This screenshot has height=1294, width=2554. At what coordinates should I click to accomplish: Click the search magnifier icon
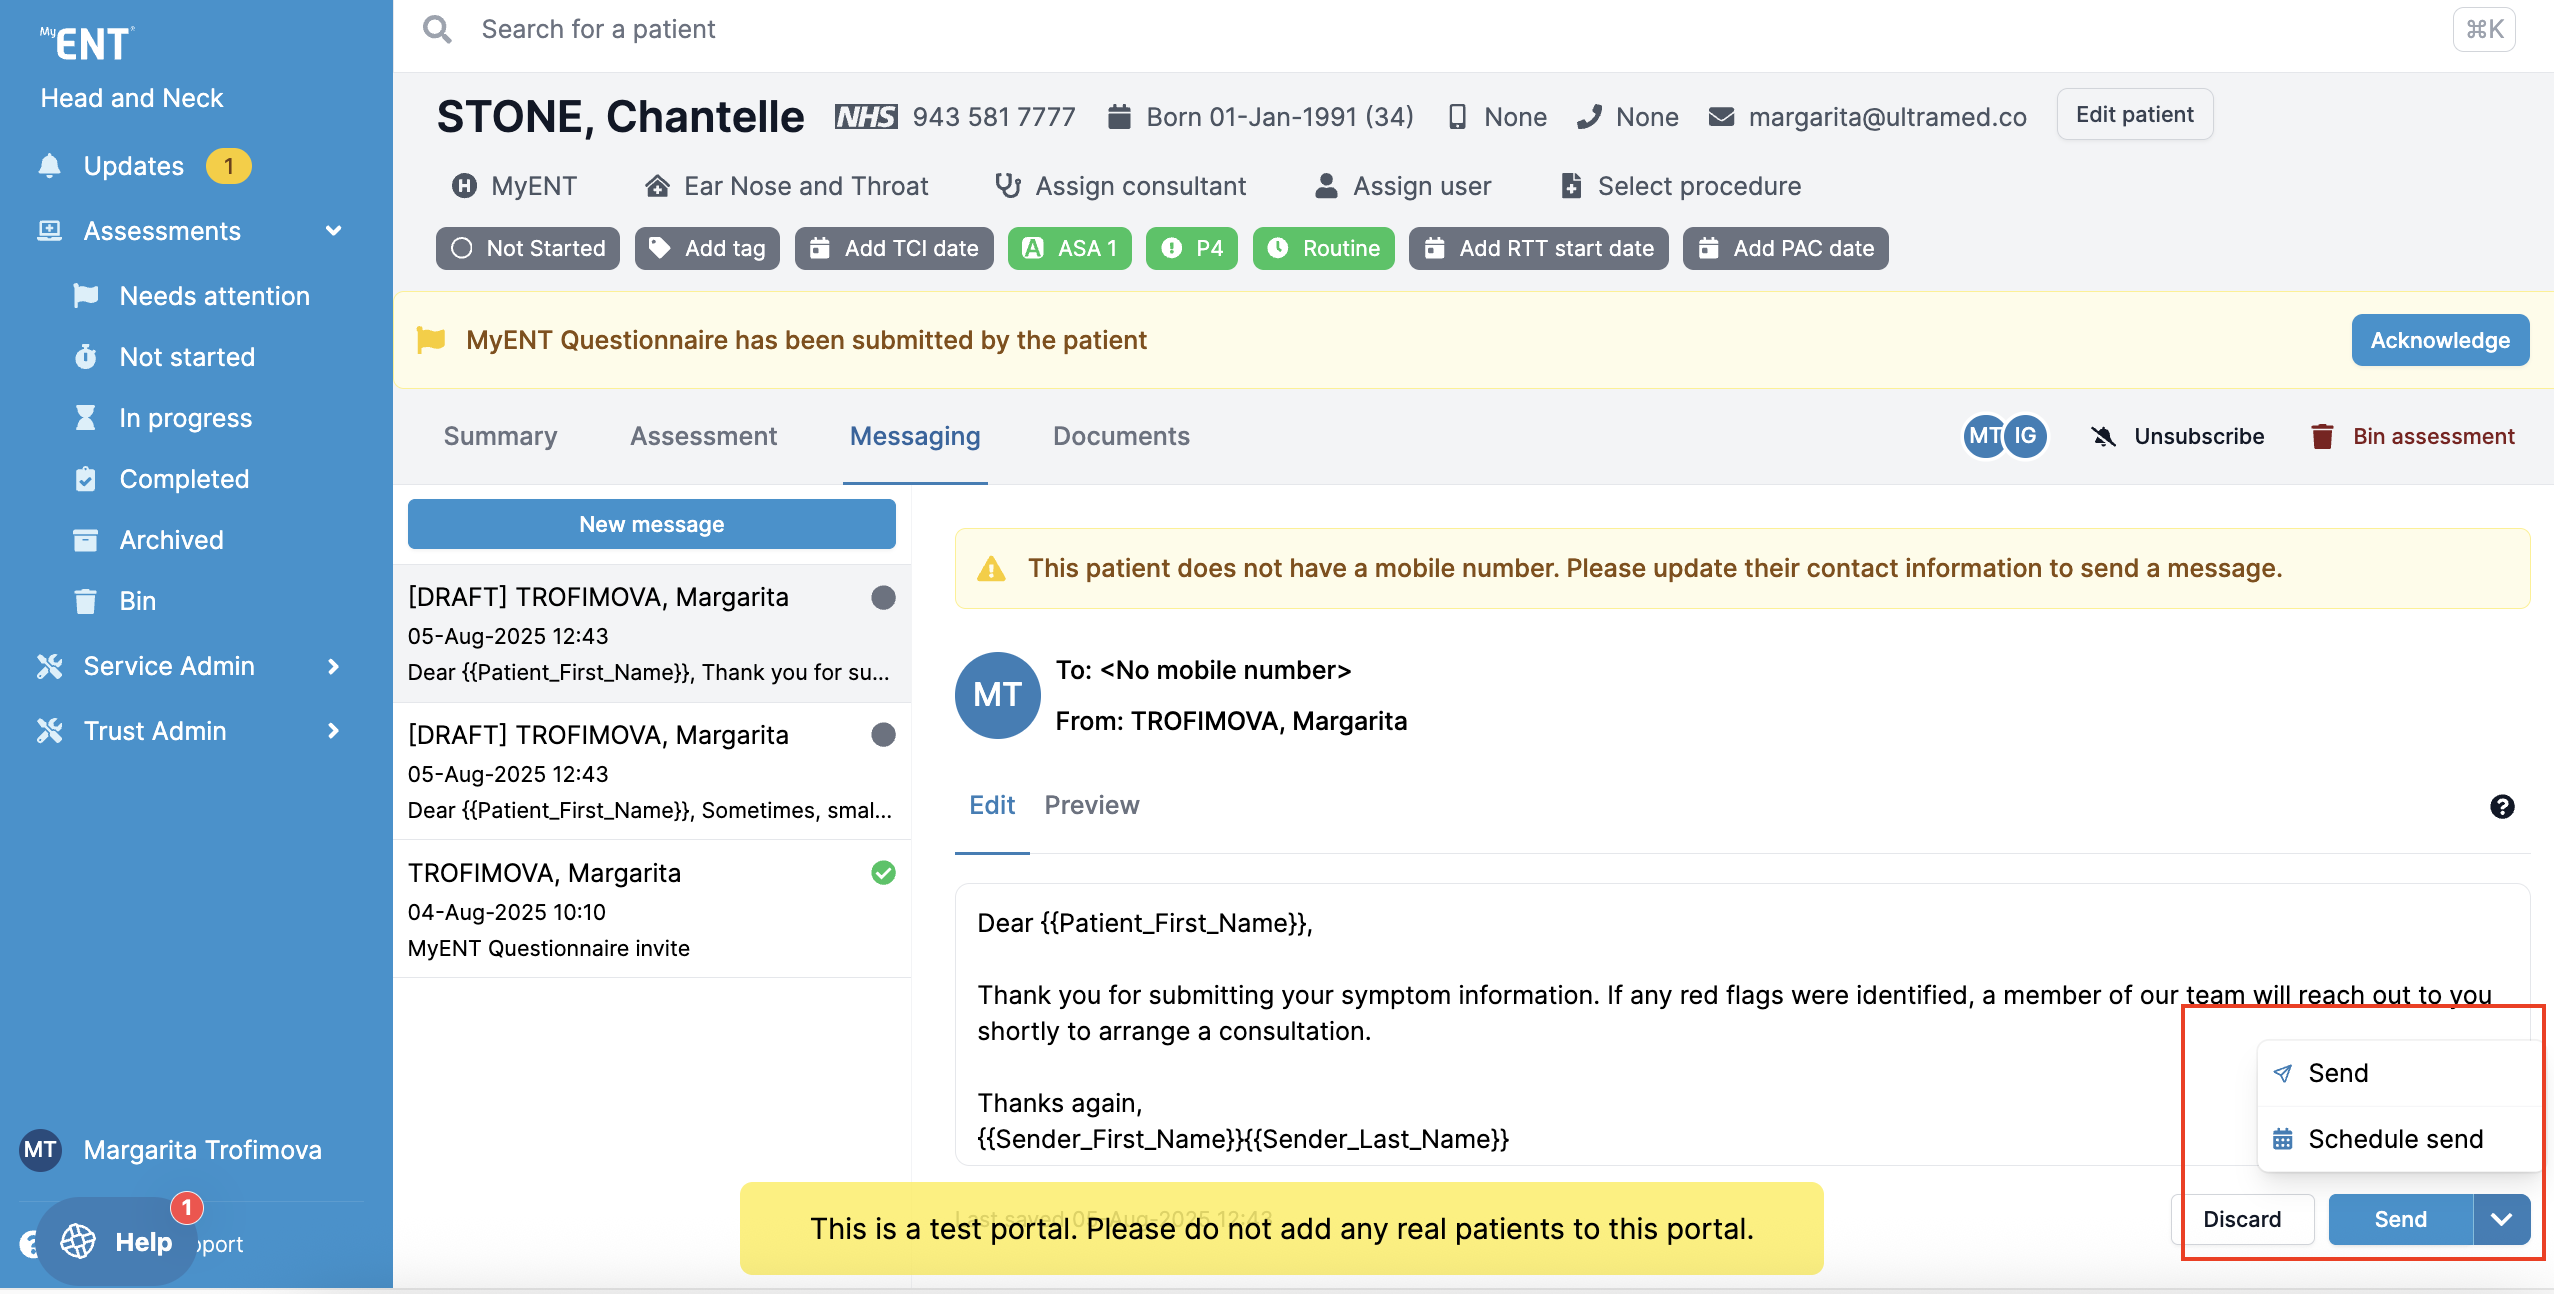click(437, 29)
